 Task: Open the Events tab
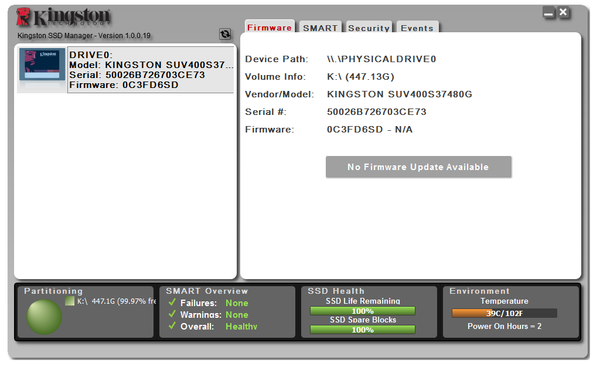(x=417, y=28)
